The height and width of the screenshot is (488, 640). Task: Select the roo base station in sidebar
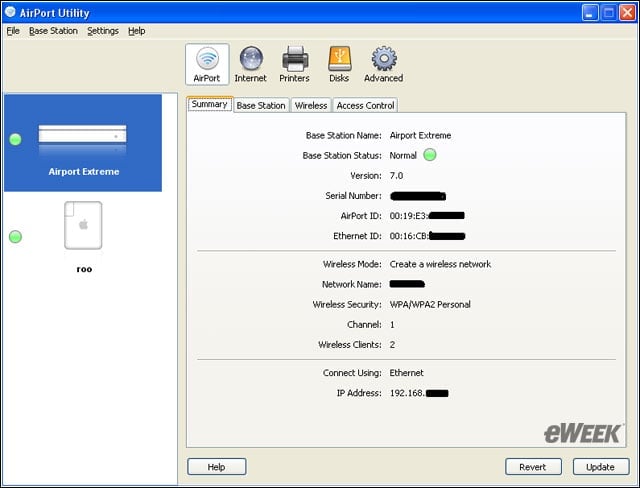click(x=84, y=237)
